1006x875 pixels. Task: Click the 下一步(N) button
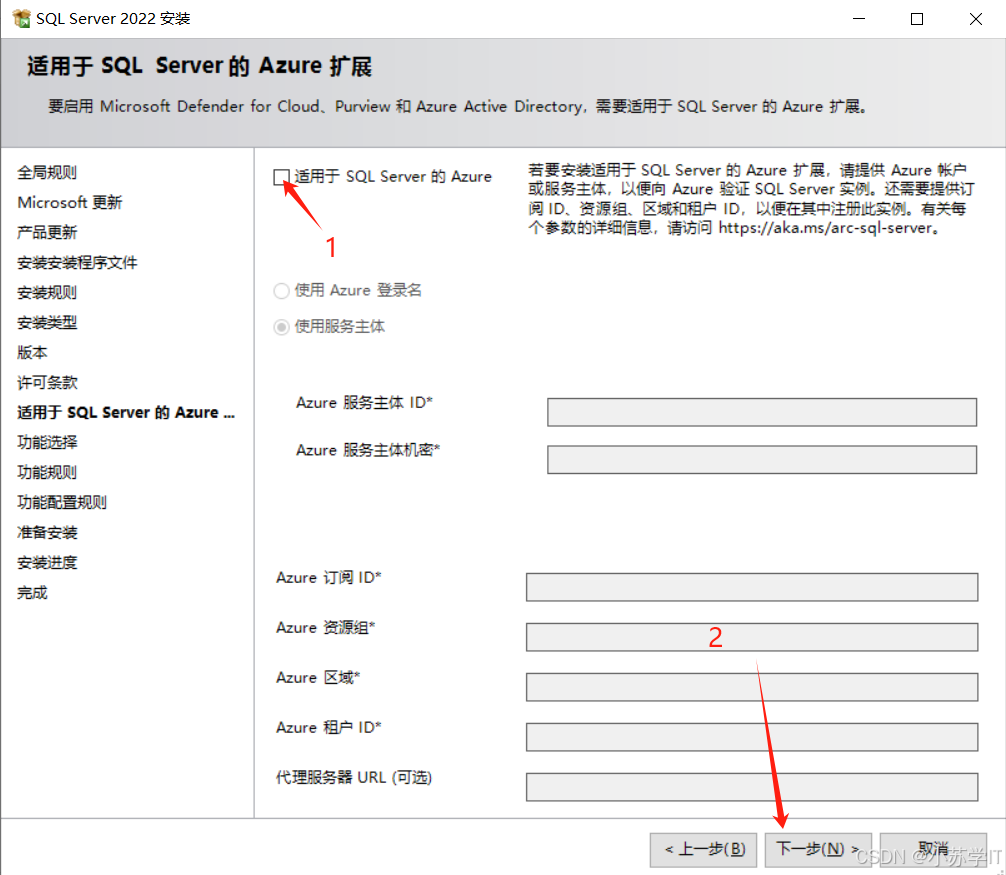point(818,850)
